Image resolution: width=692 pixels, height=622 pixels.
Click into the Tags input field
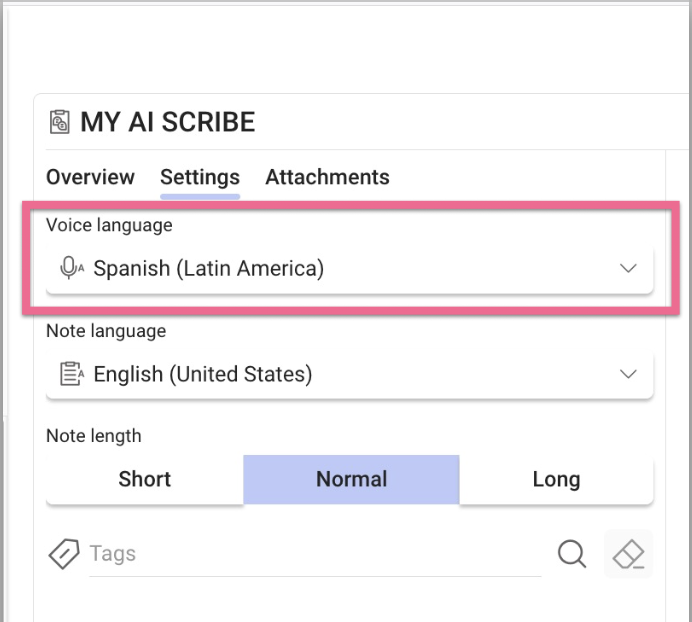pos(315,554)
